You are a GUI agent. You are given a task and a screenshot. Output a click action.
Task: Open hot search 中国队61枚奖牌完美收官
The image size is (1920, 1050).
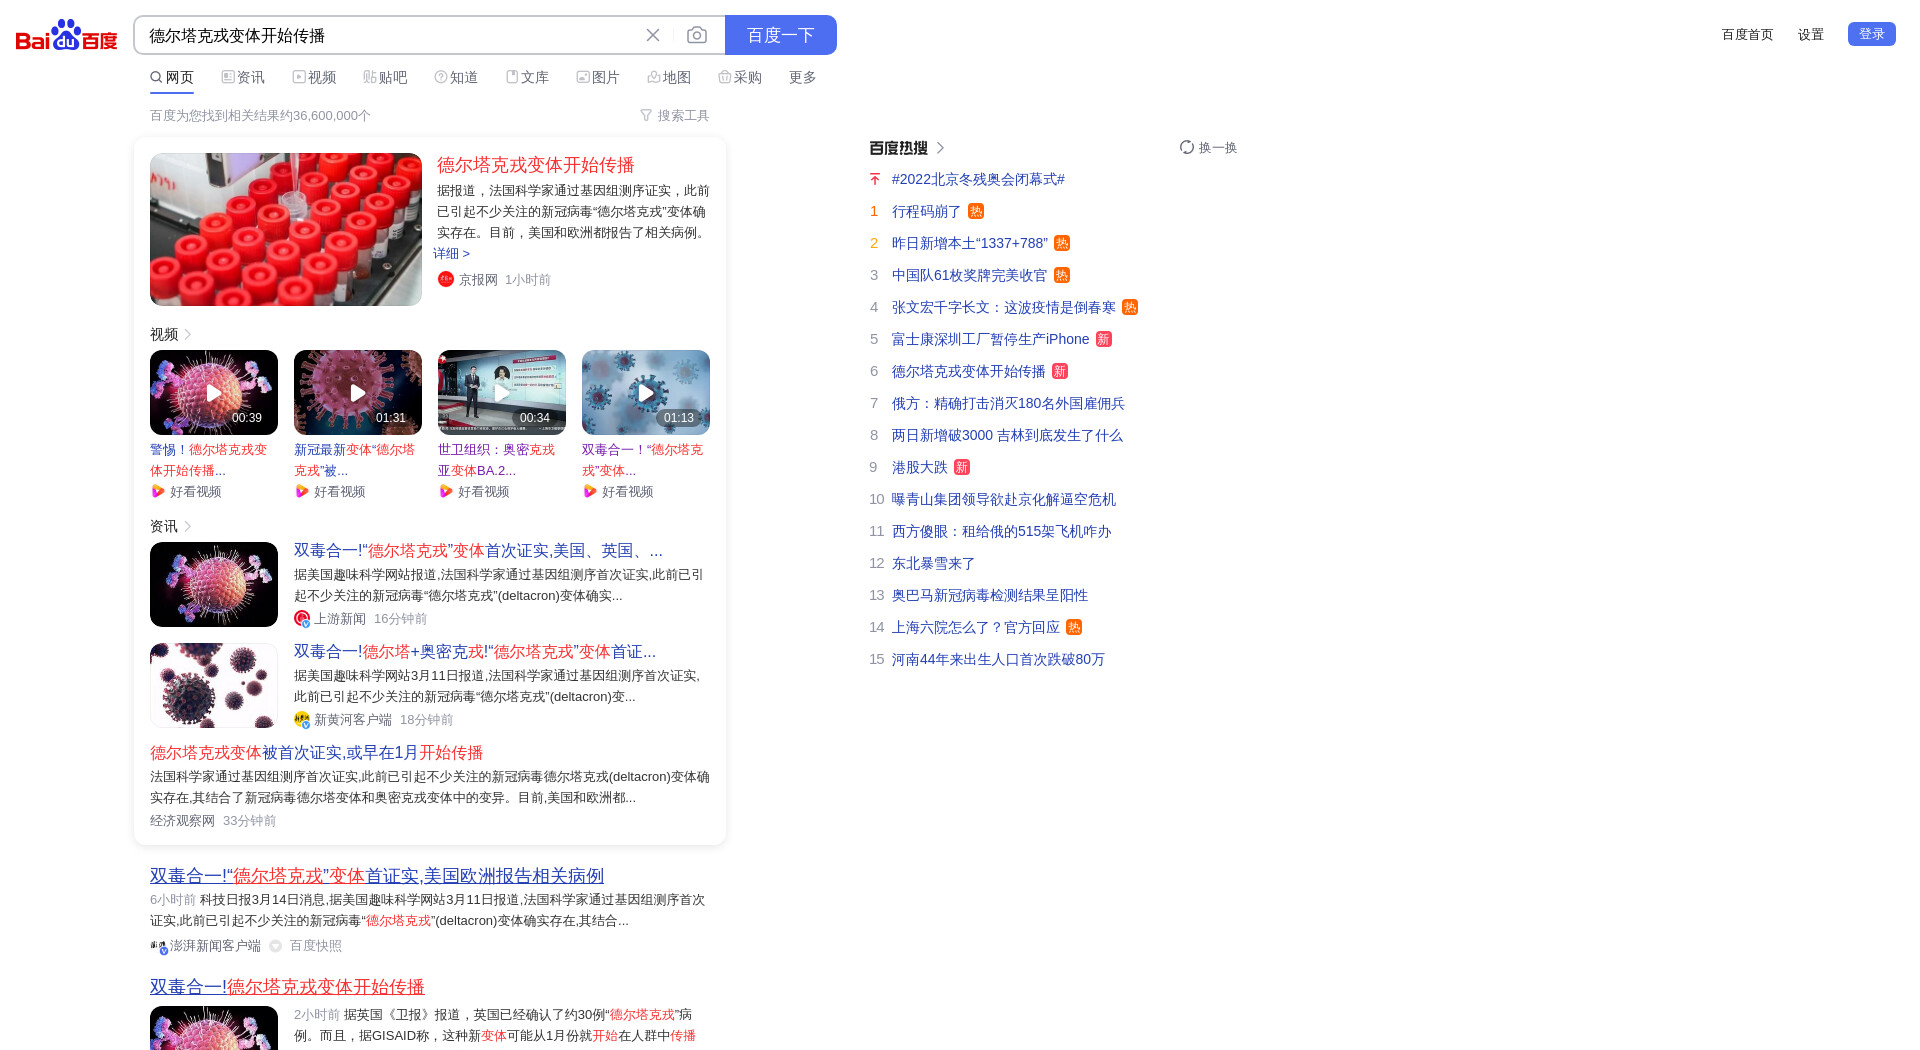coord(969,275)
